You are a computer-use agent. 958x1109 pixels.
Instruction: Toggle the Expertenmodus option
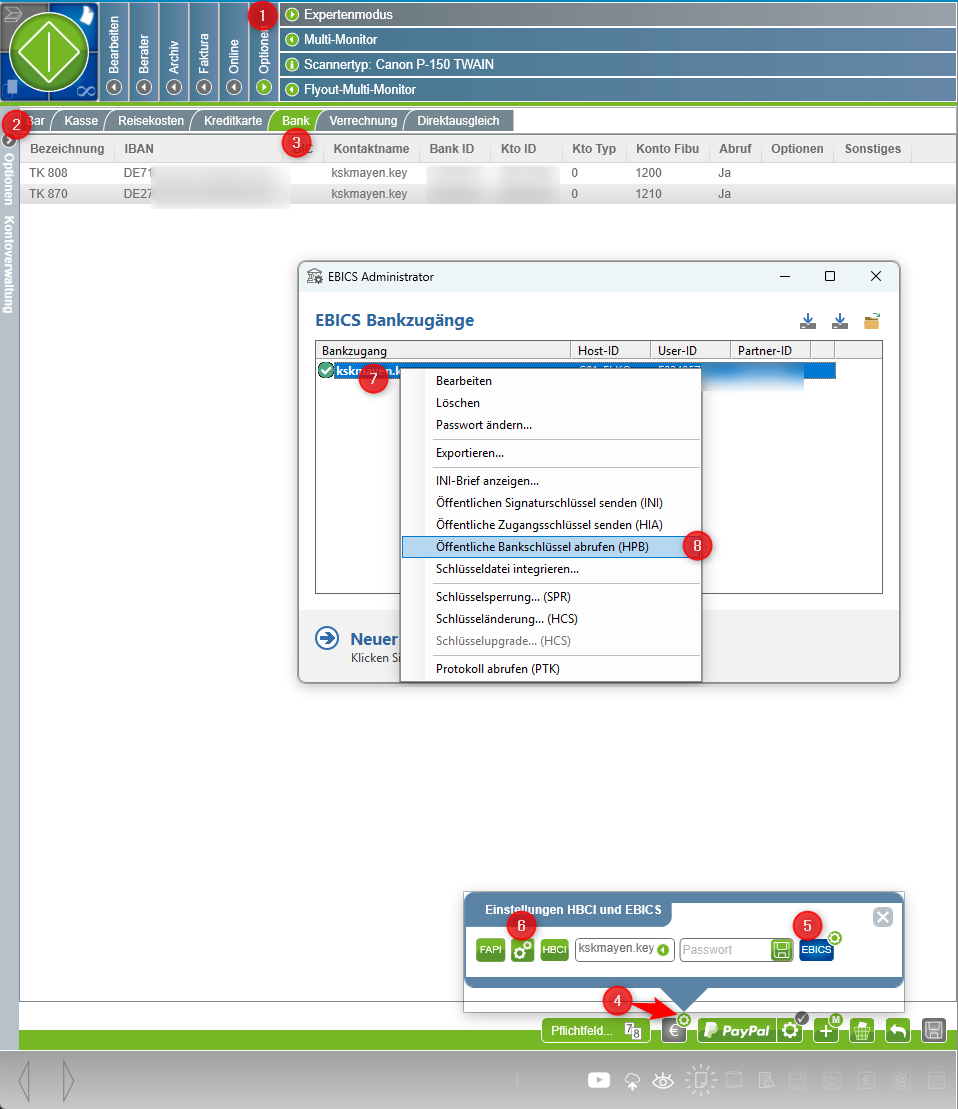292,15
